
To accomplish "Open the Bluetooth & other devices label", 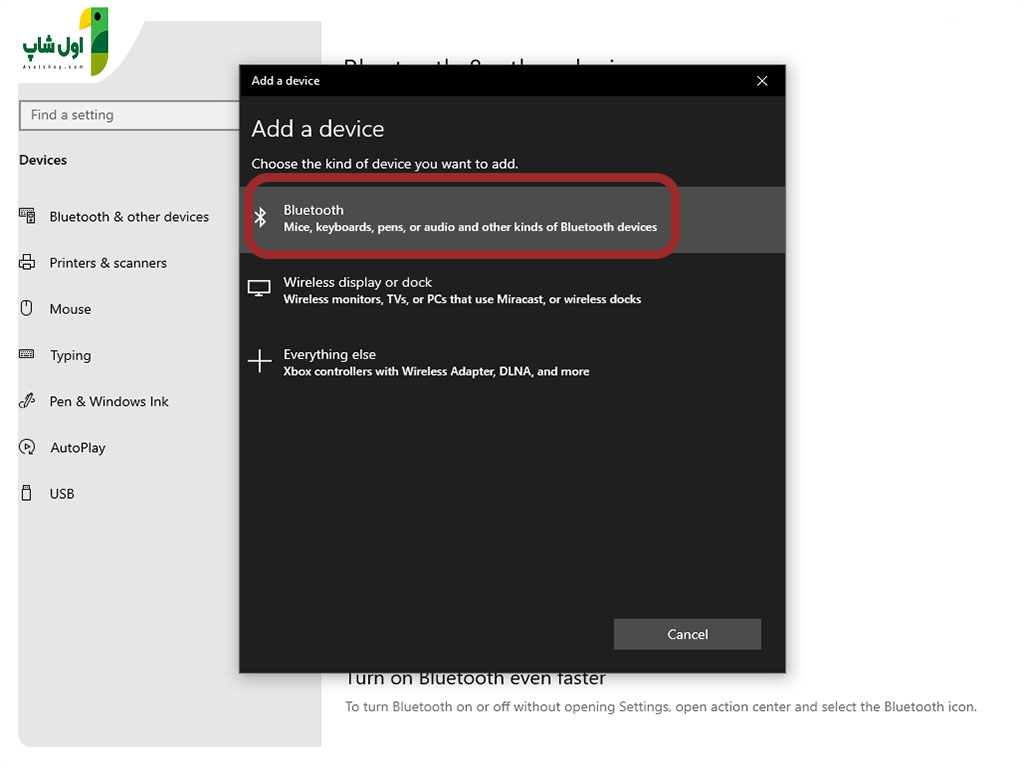I will 129,217.
